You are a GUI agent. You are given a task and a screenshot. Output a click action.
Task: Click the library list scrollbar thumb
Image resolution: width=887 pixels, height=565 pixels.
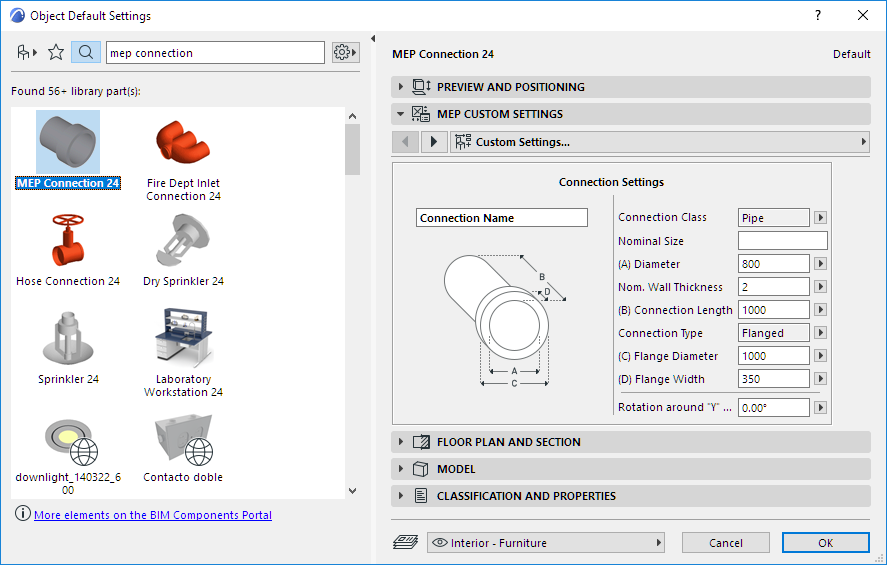point(352,150)
